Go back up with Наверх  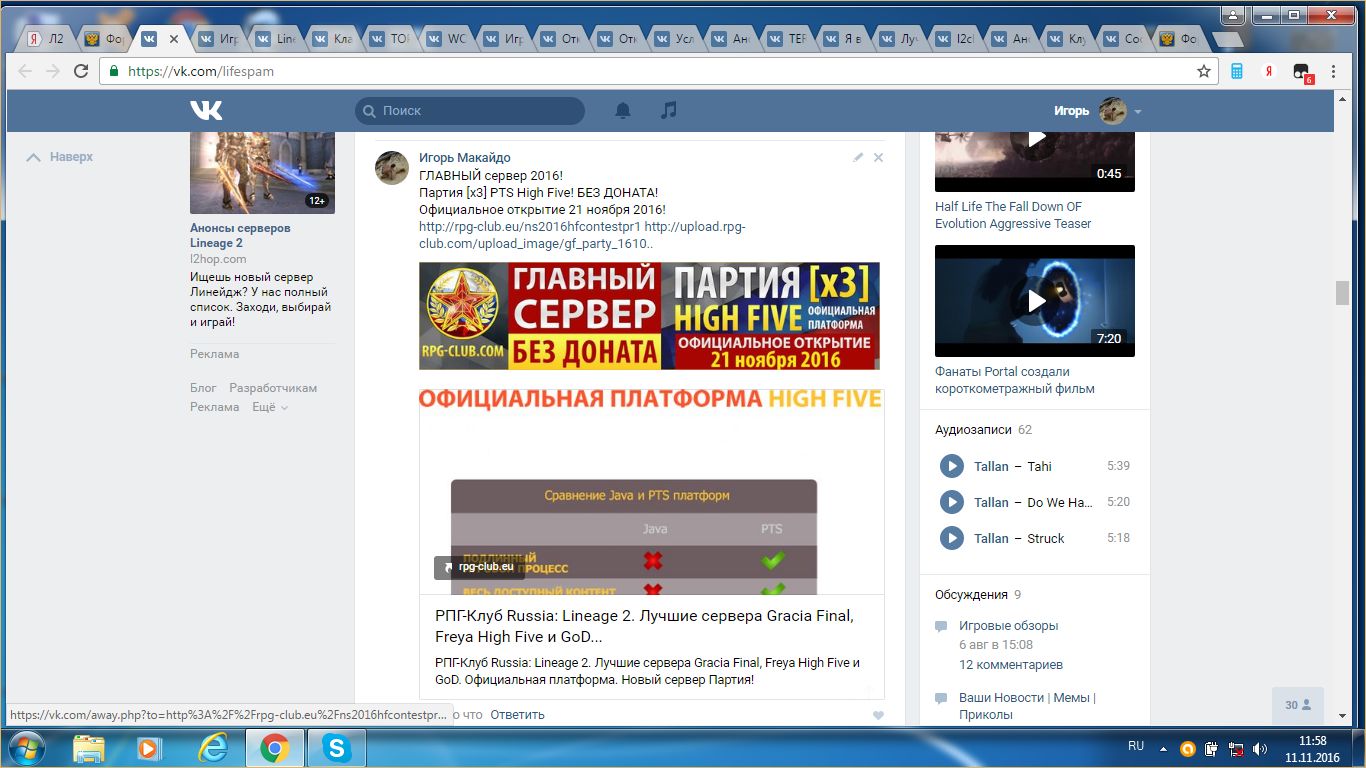tap(60, 157)
